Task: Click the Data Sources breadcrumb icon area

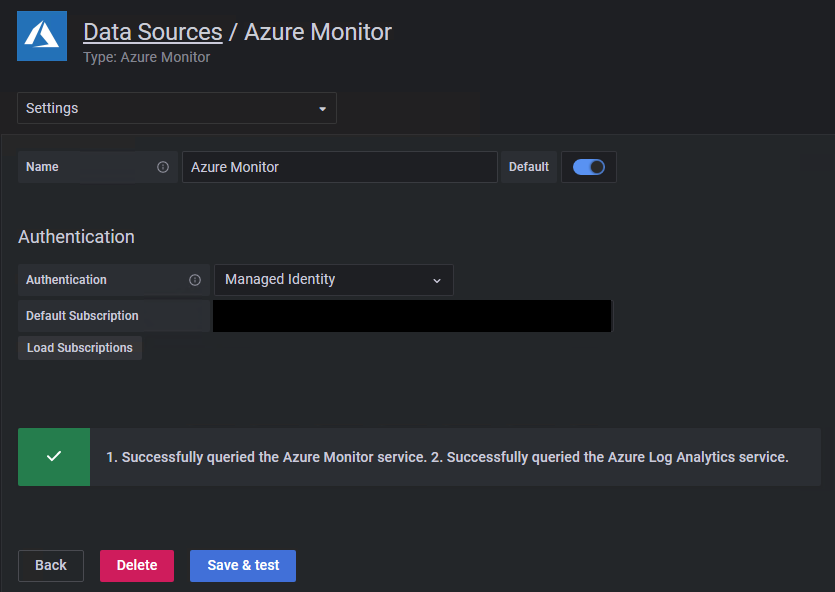Action: tap(41, 36)
